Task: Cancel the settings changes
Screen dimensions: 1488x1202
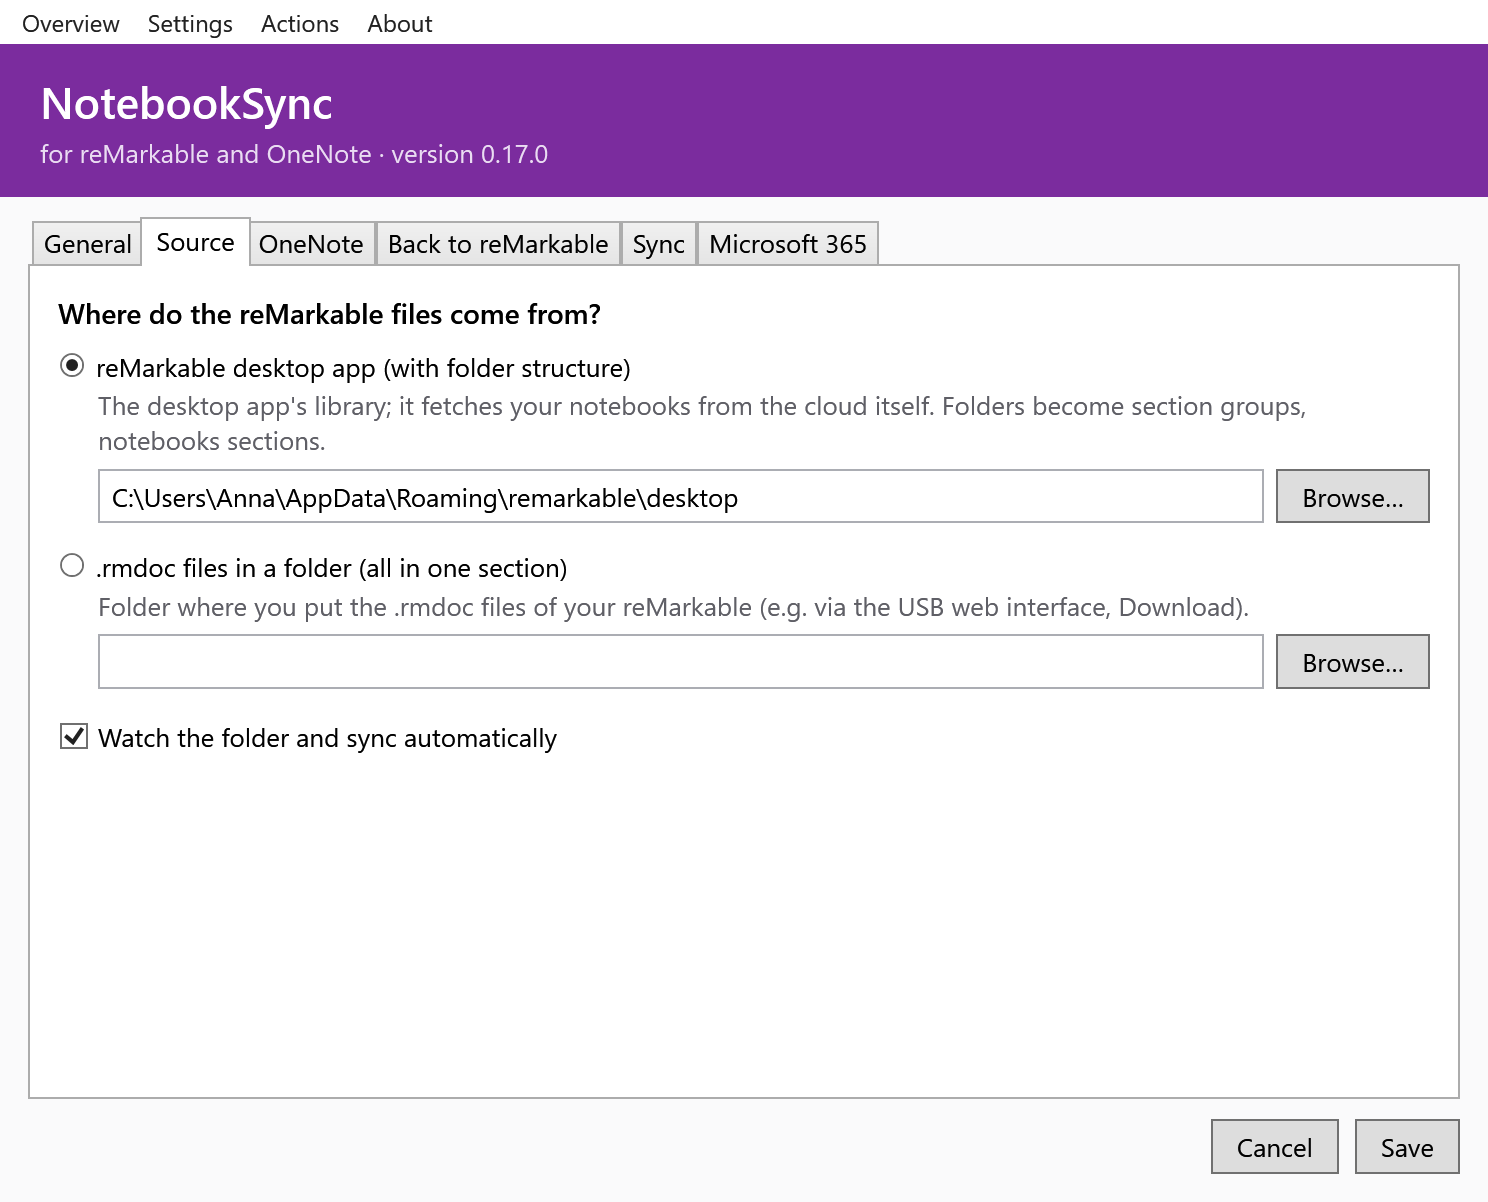Action: click(x=1274, y=1146)
